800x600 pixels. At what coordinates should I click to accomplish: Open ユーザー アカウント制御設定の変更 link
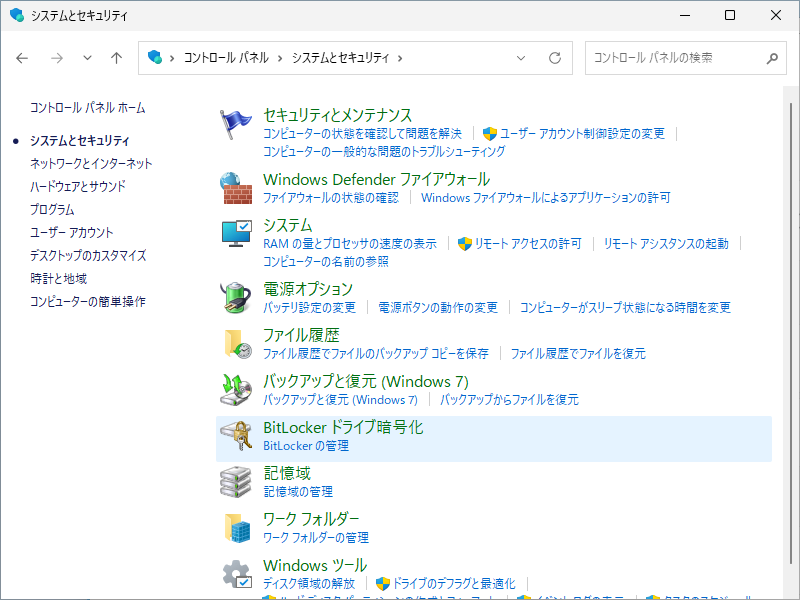(582, 134)
